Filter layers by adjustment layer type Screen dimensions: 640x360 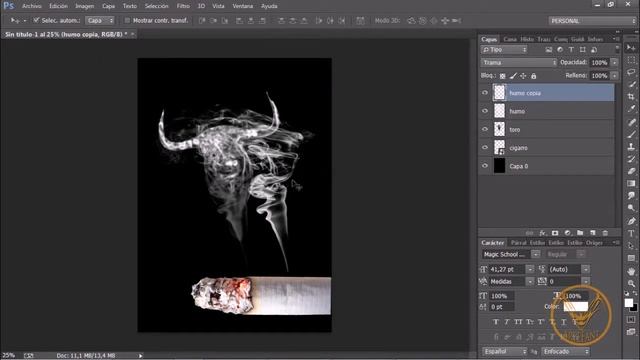(560, 50)
